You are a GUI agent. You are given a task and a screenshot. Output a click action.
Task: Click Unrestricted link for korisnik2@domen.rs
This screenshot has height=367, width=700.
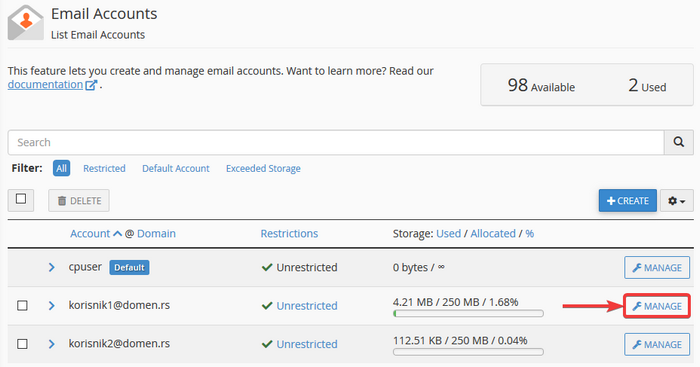pos(307,344)
